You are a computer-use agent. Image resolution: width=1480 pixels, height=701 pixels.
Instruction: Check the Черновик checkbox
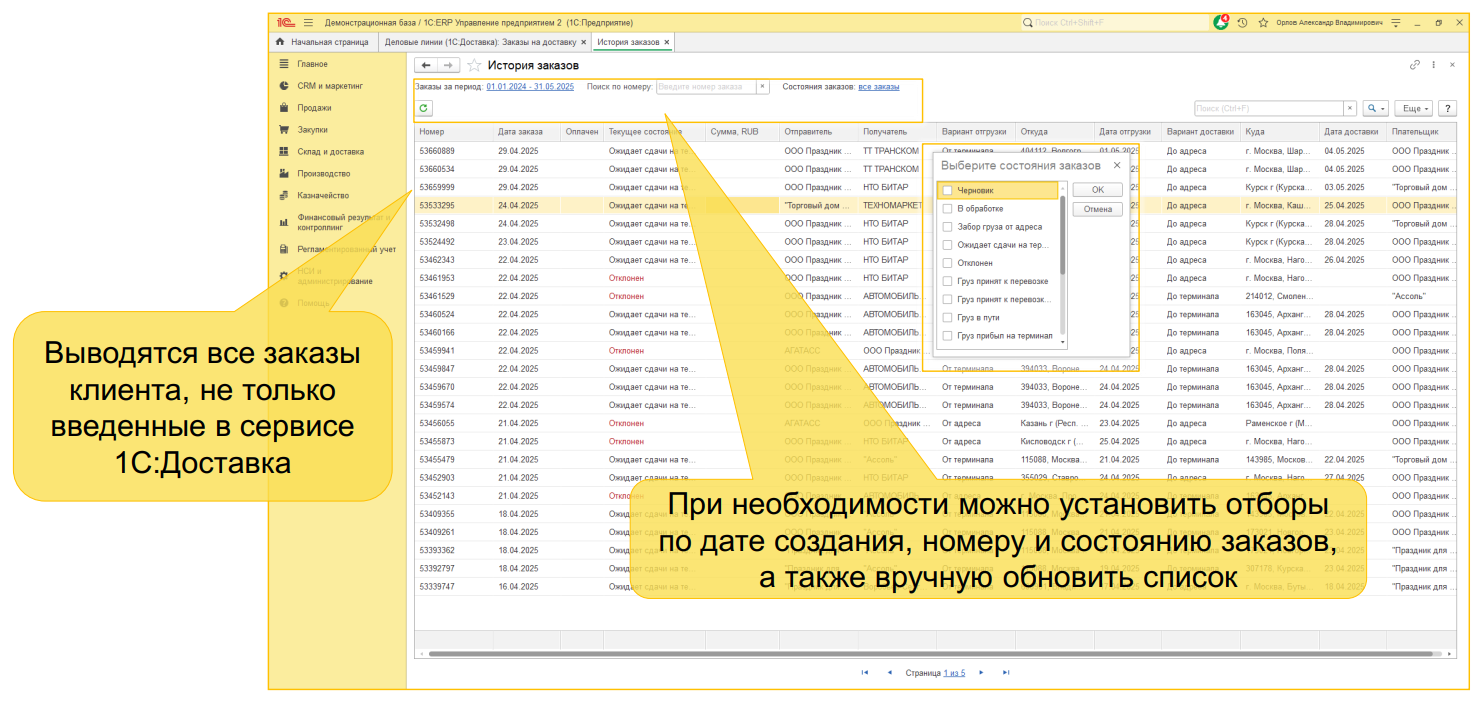tap(947, 190)
